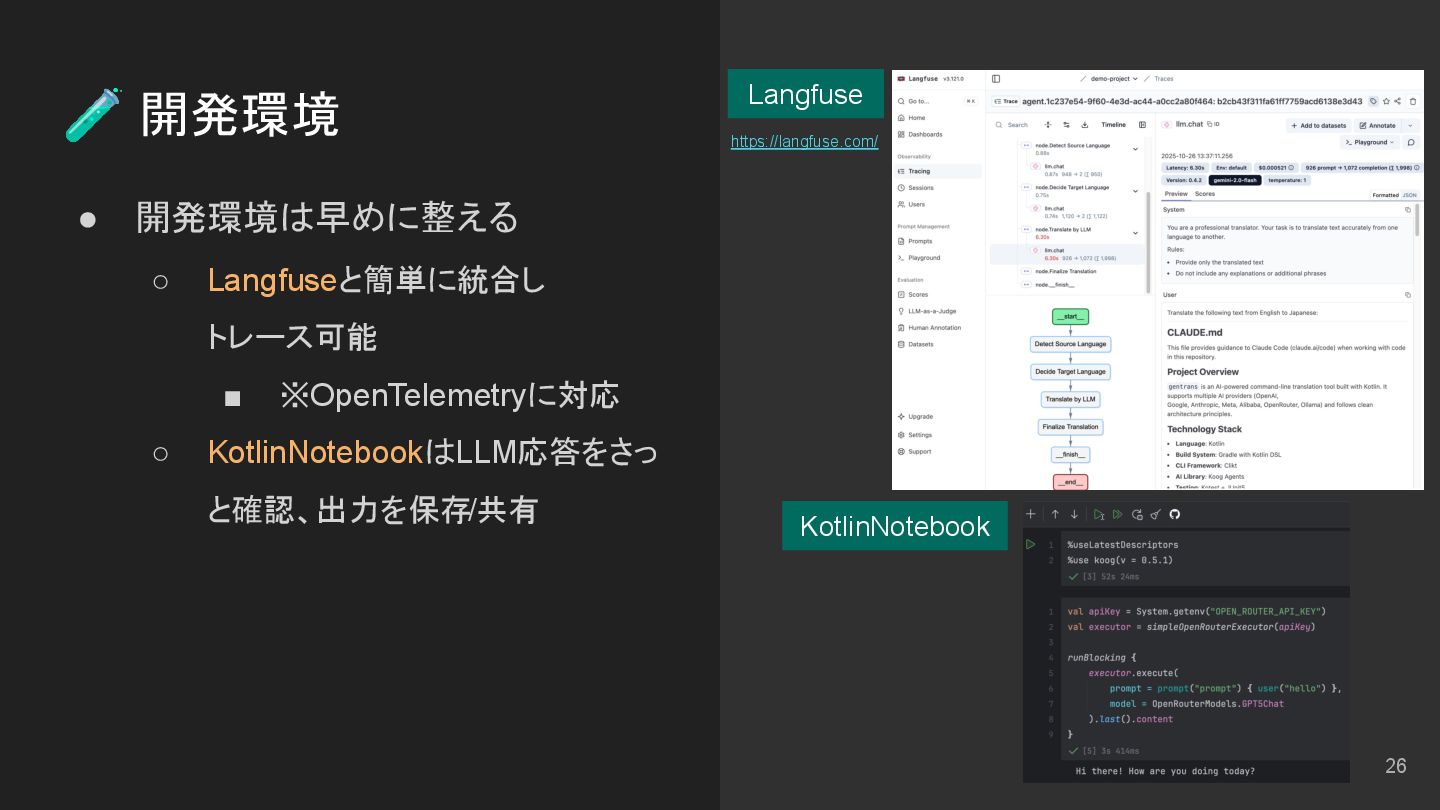Viewport: 1440px width, 810px height.
Task: Share the trace via share icon
Action: (1398, 101)
